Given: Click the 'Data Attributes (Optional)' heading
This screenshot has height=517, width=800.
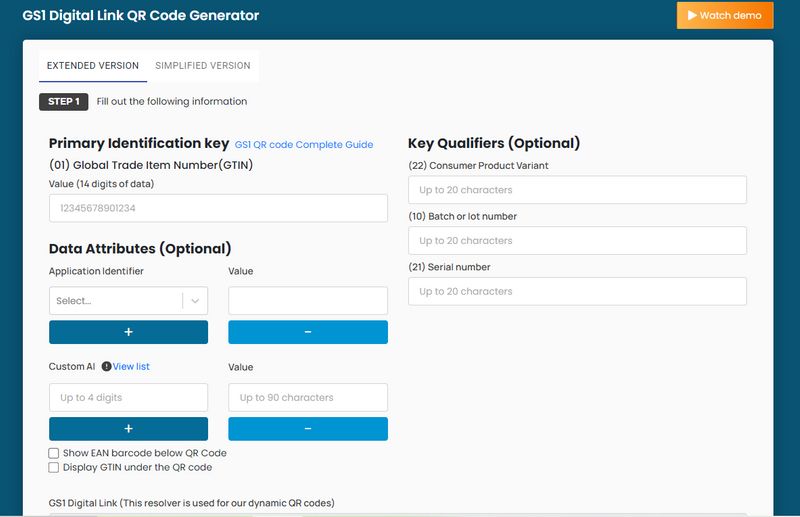Looking at the screenshot, I should 140,249.
